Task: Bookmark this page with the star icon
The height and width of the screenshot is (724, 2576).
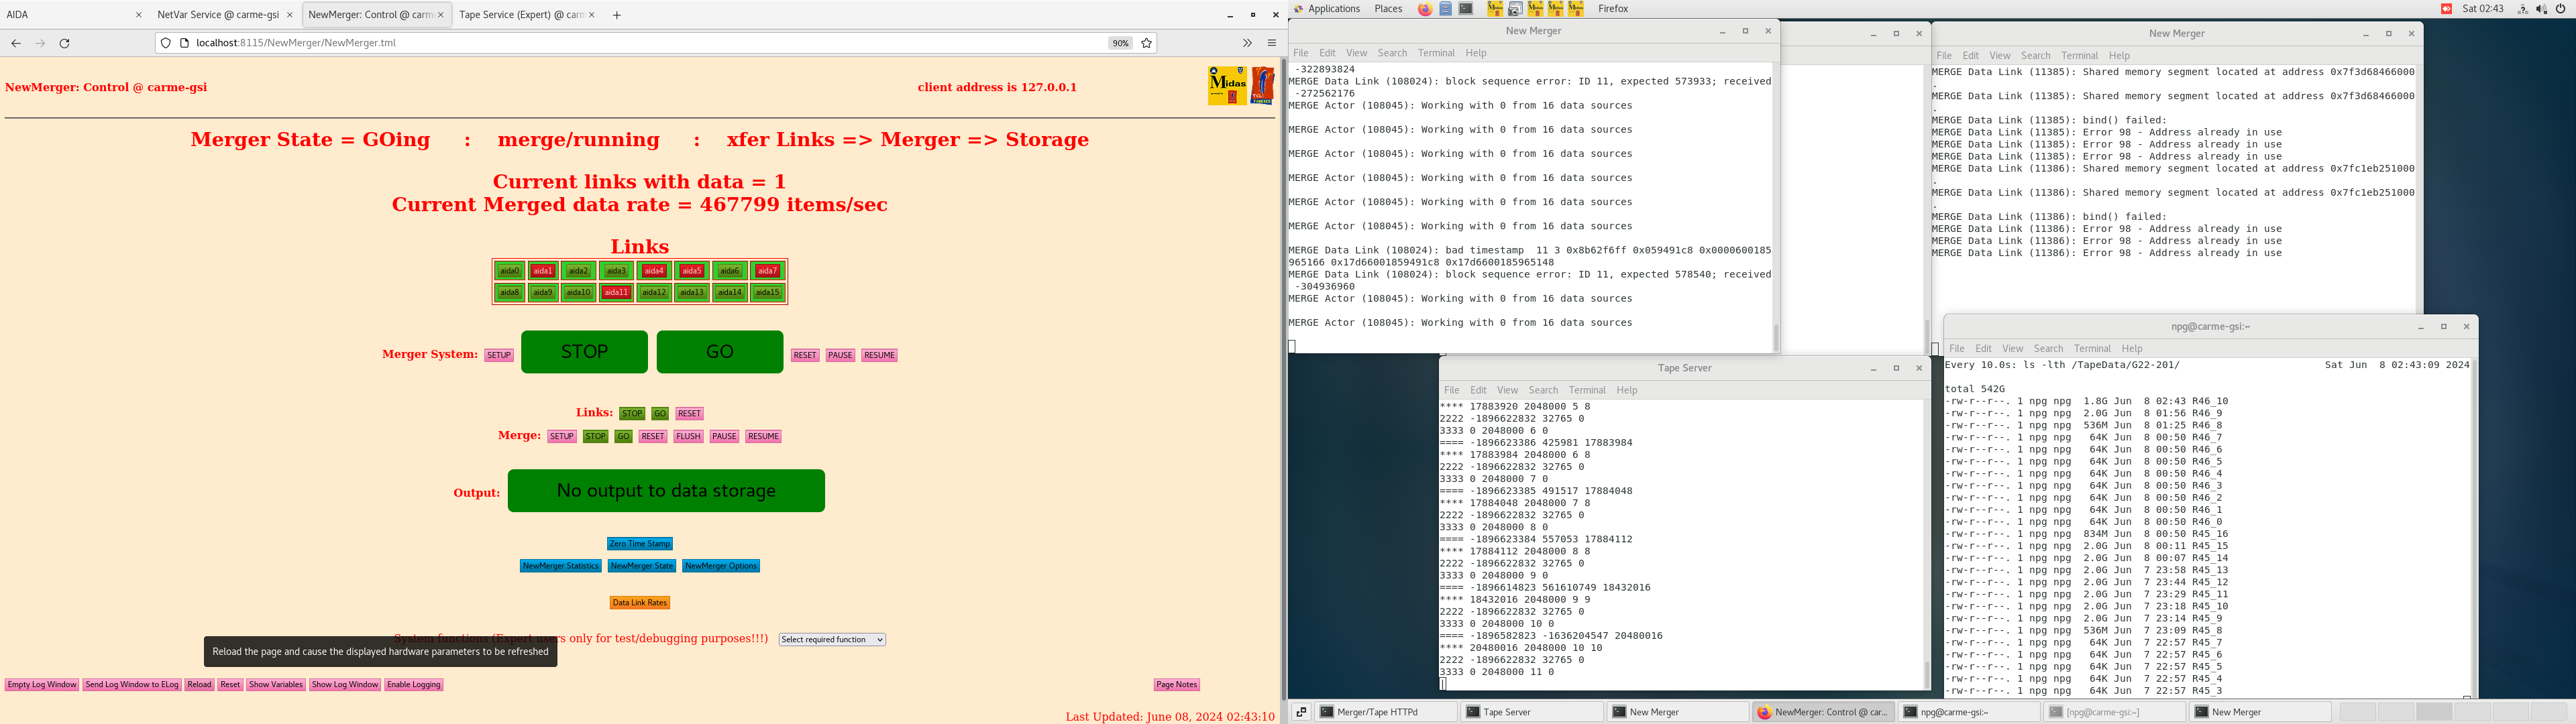Action: [x=1147, y=43]
